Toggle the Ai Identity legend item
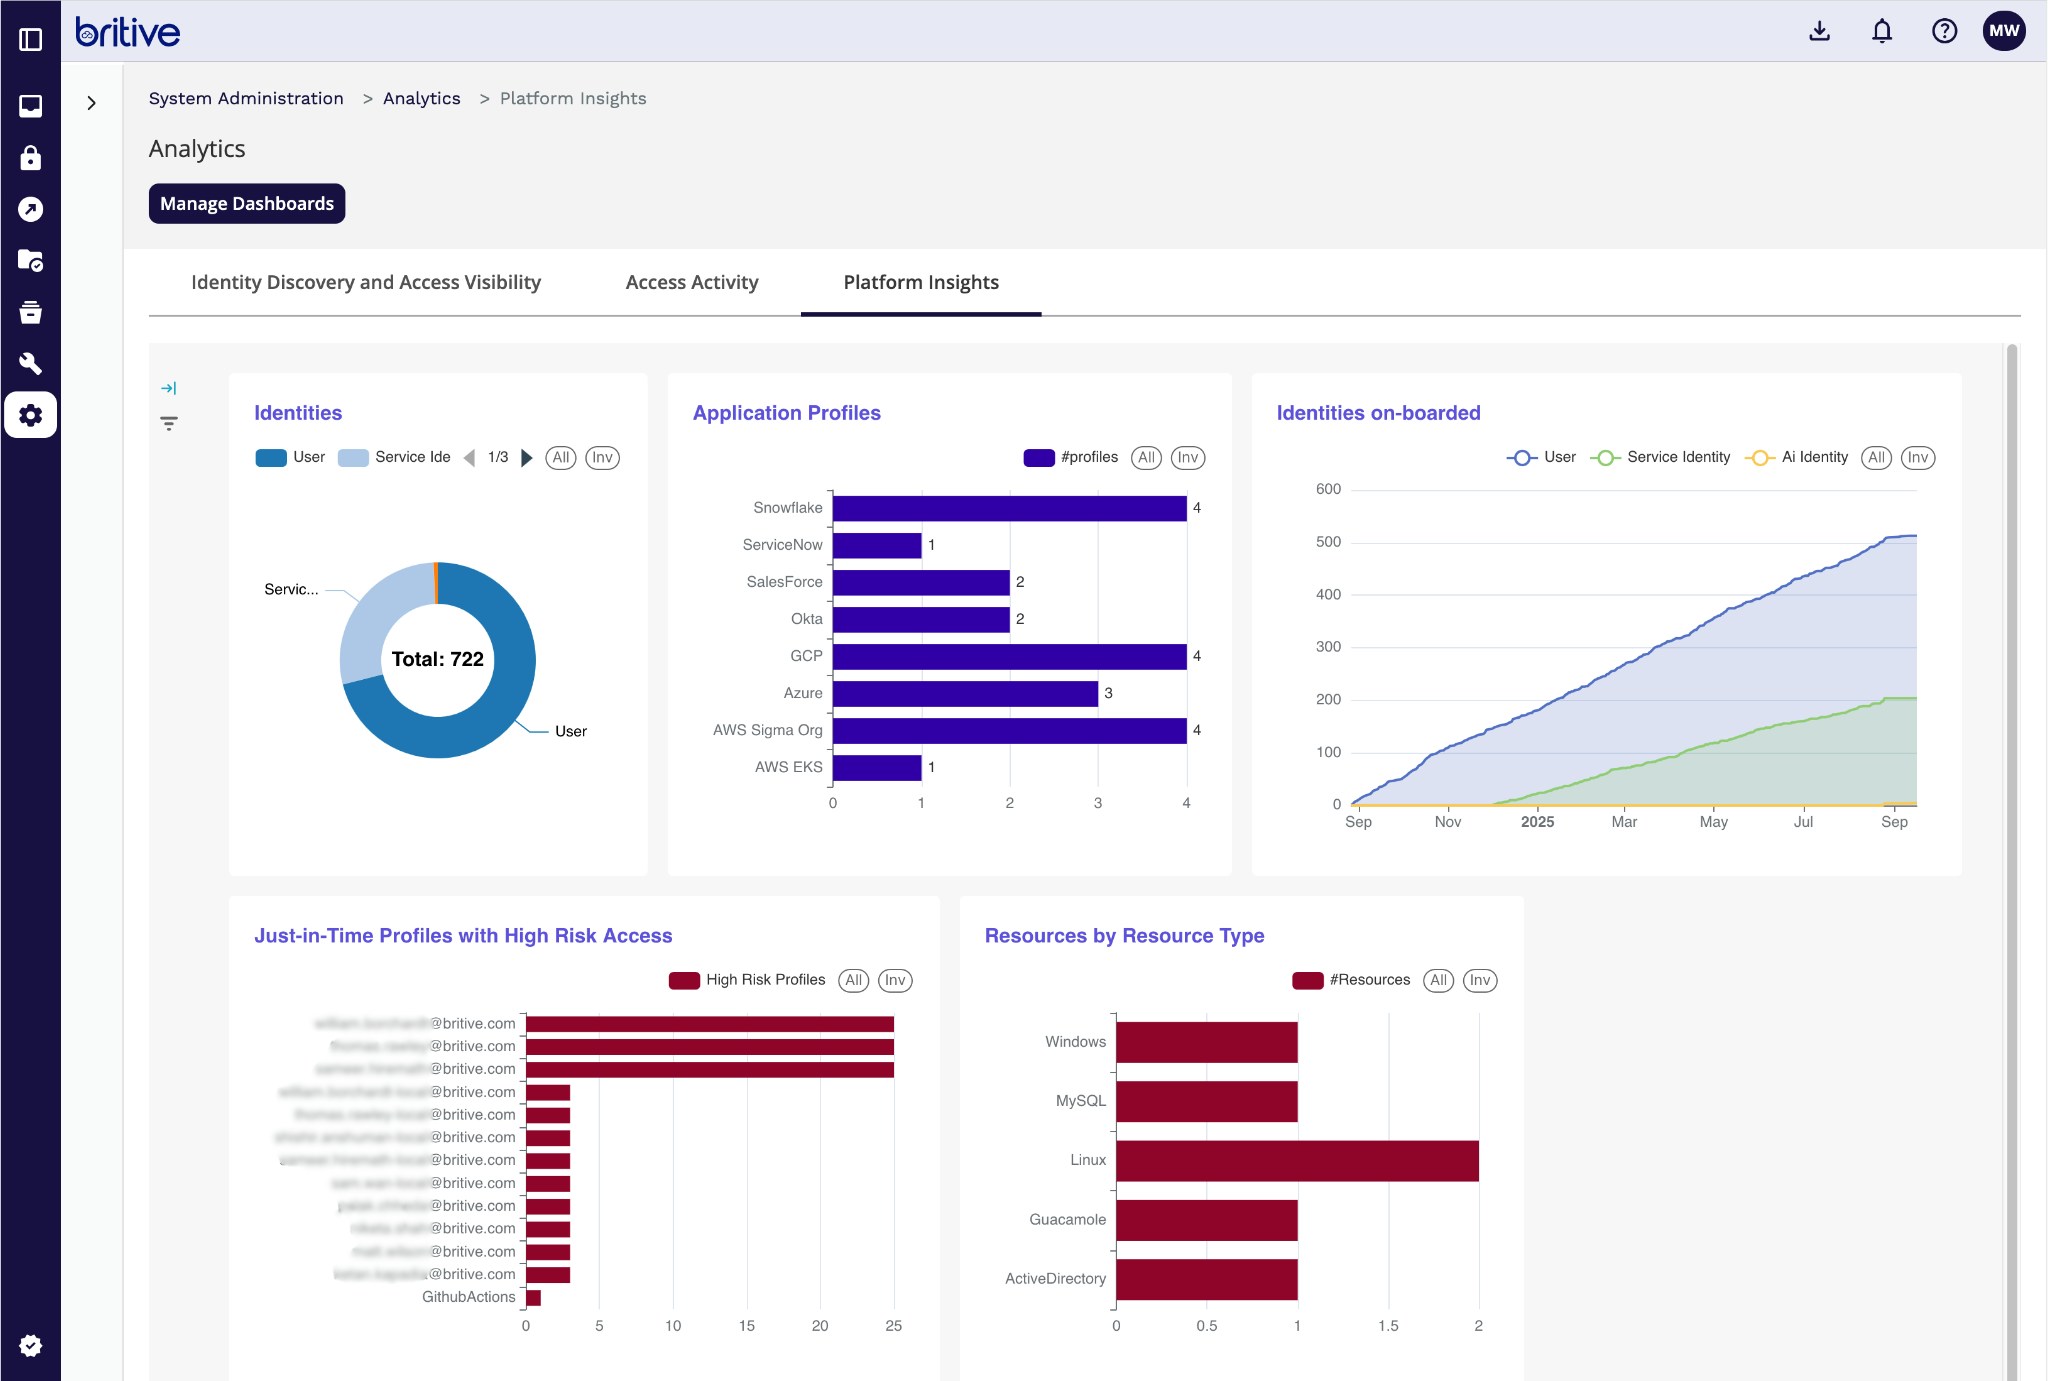 (1797, 457)
